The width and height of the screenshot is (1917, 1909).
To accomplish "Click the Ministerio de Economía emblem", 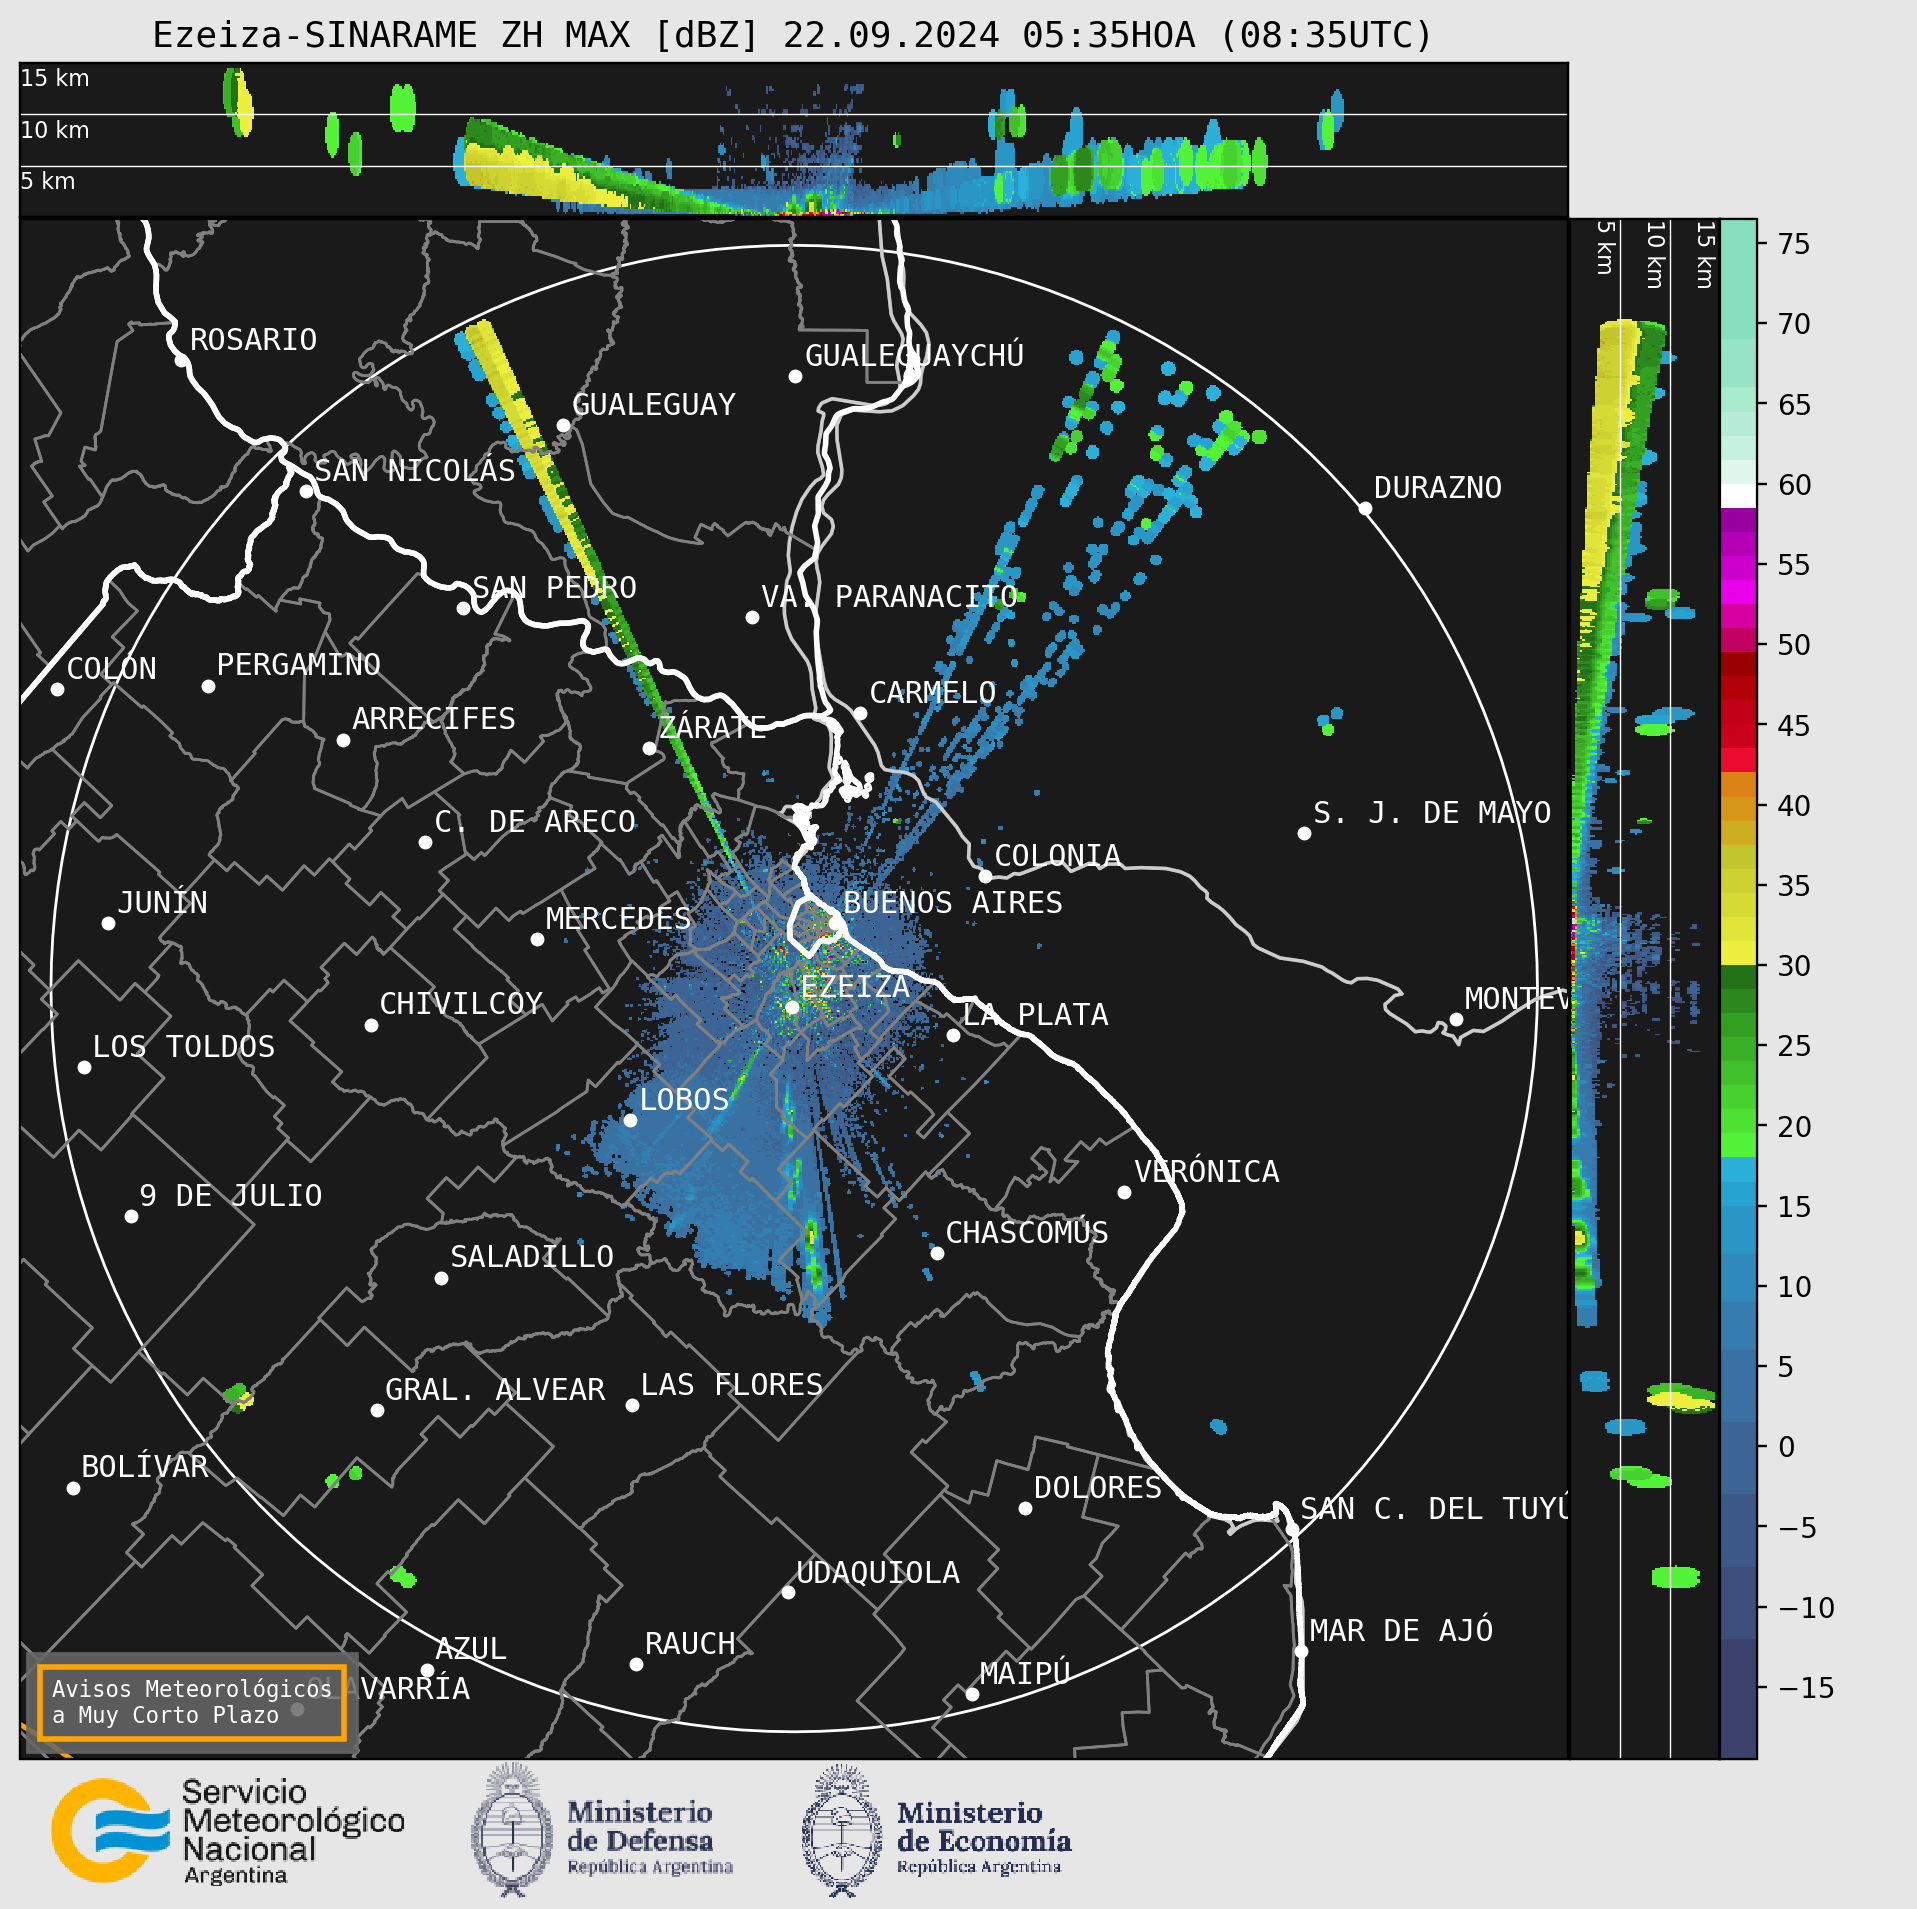I will (x=842, y=1831).
